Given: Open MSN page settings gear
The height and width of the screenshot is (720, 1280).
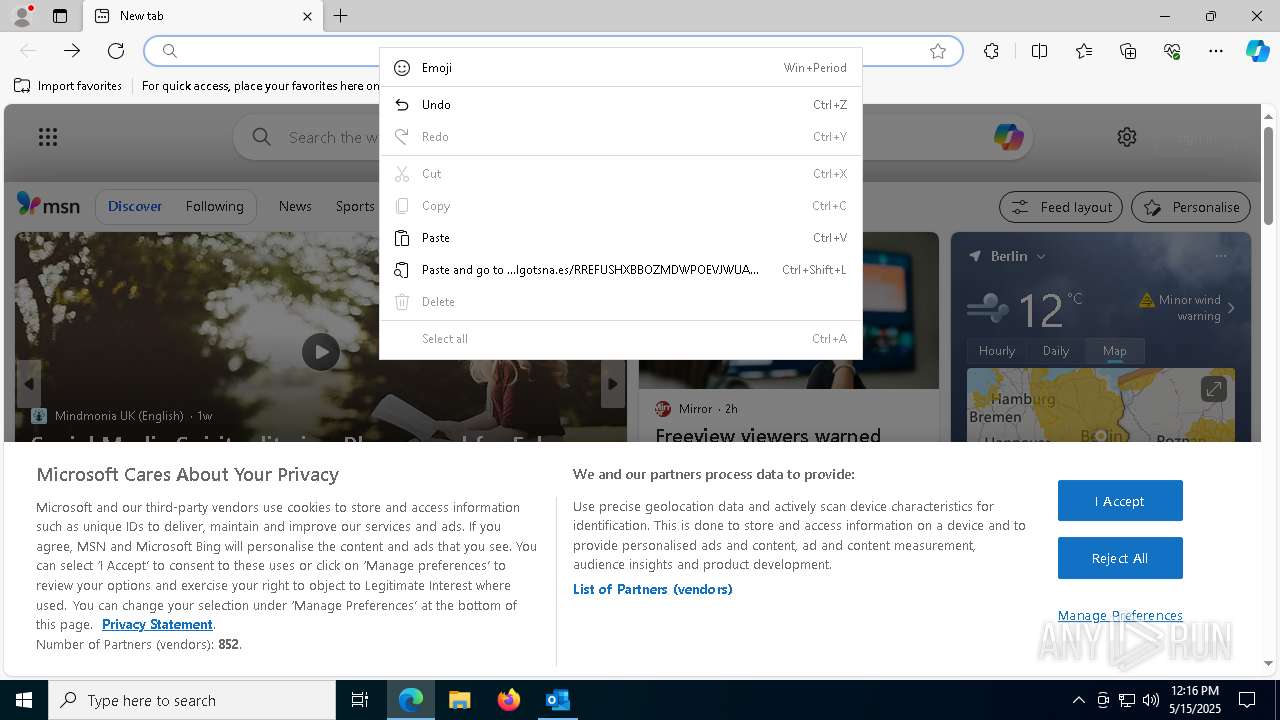Looking at the screenshot, I should click(x=1127, y=137).
